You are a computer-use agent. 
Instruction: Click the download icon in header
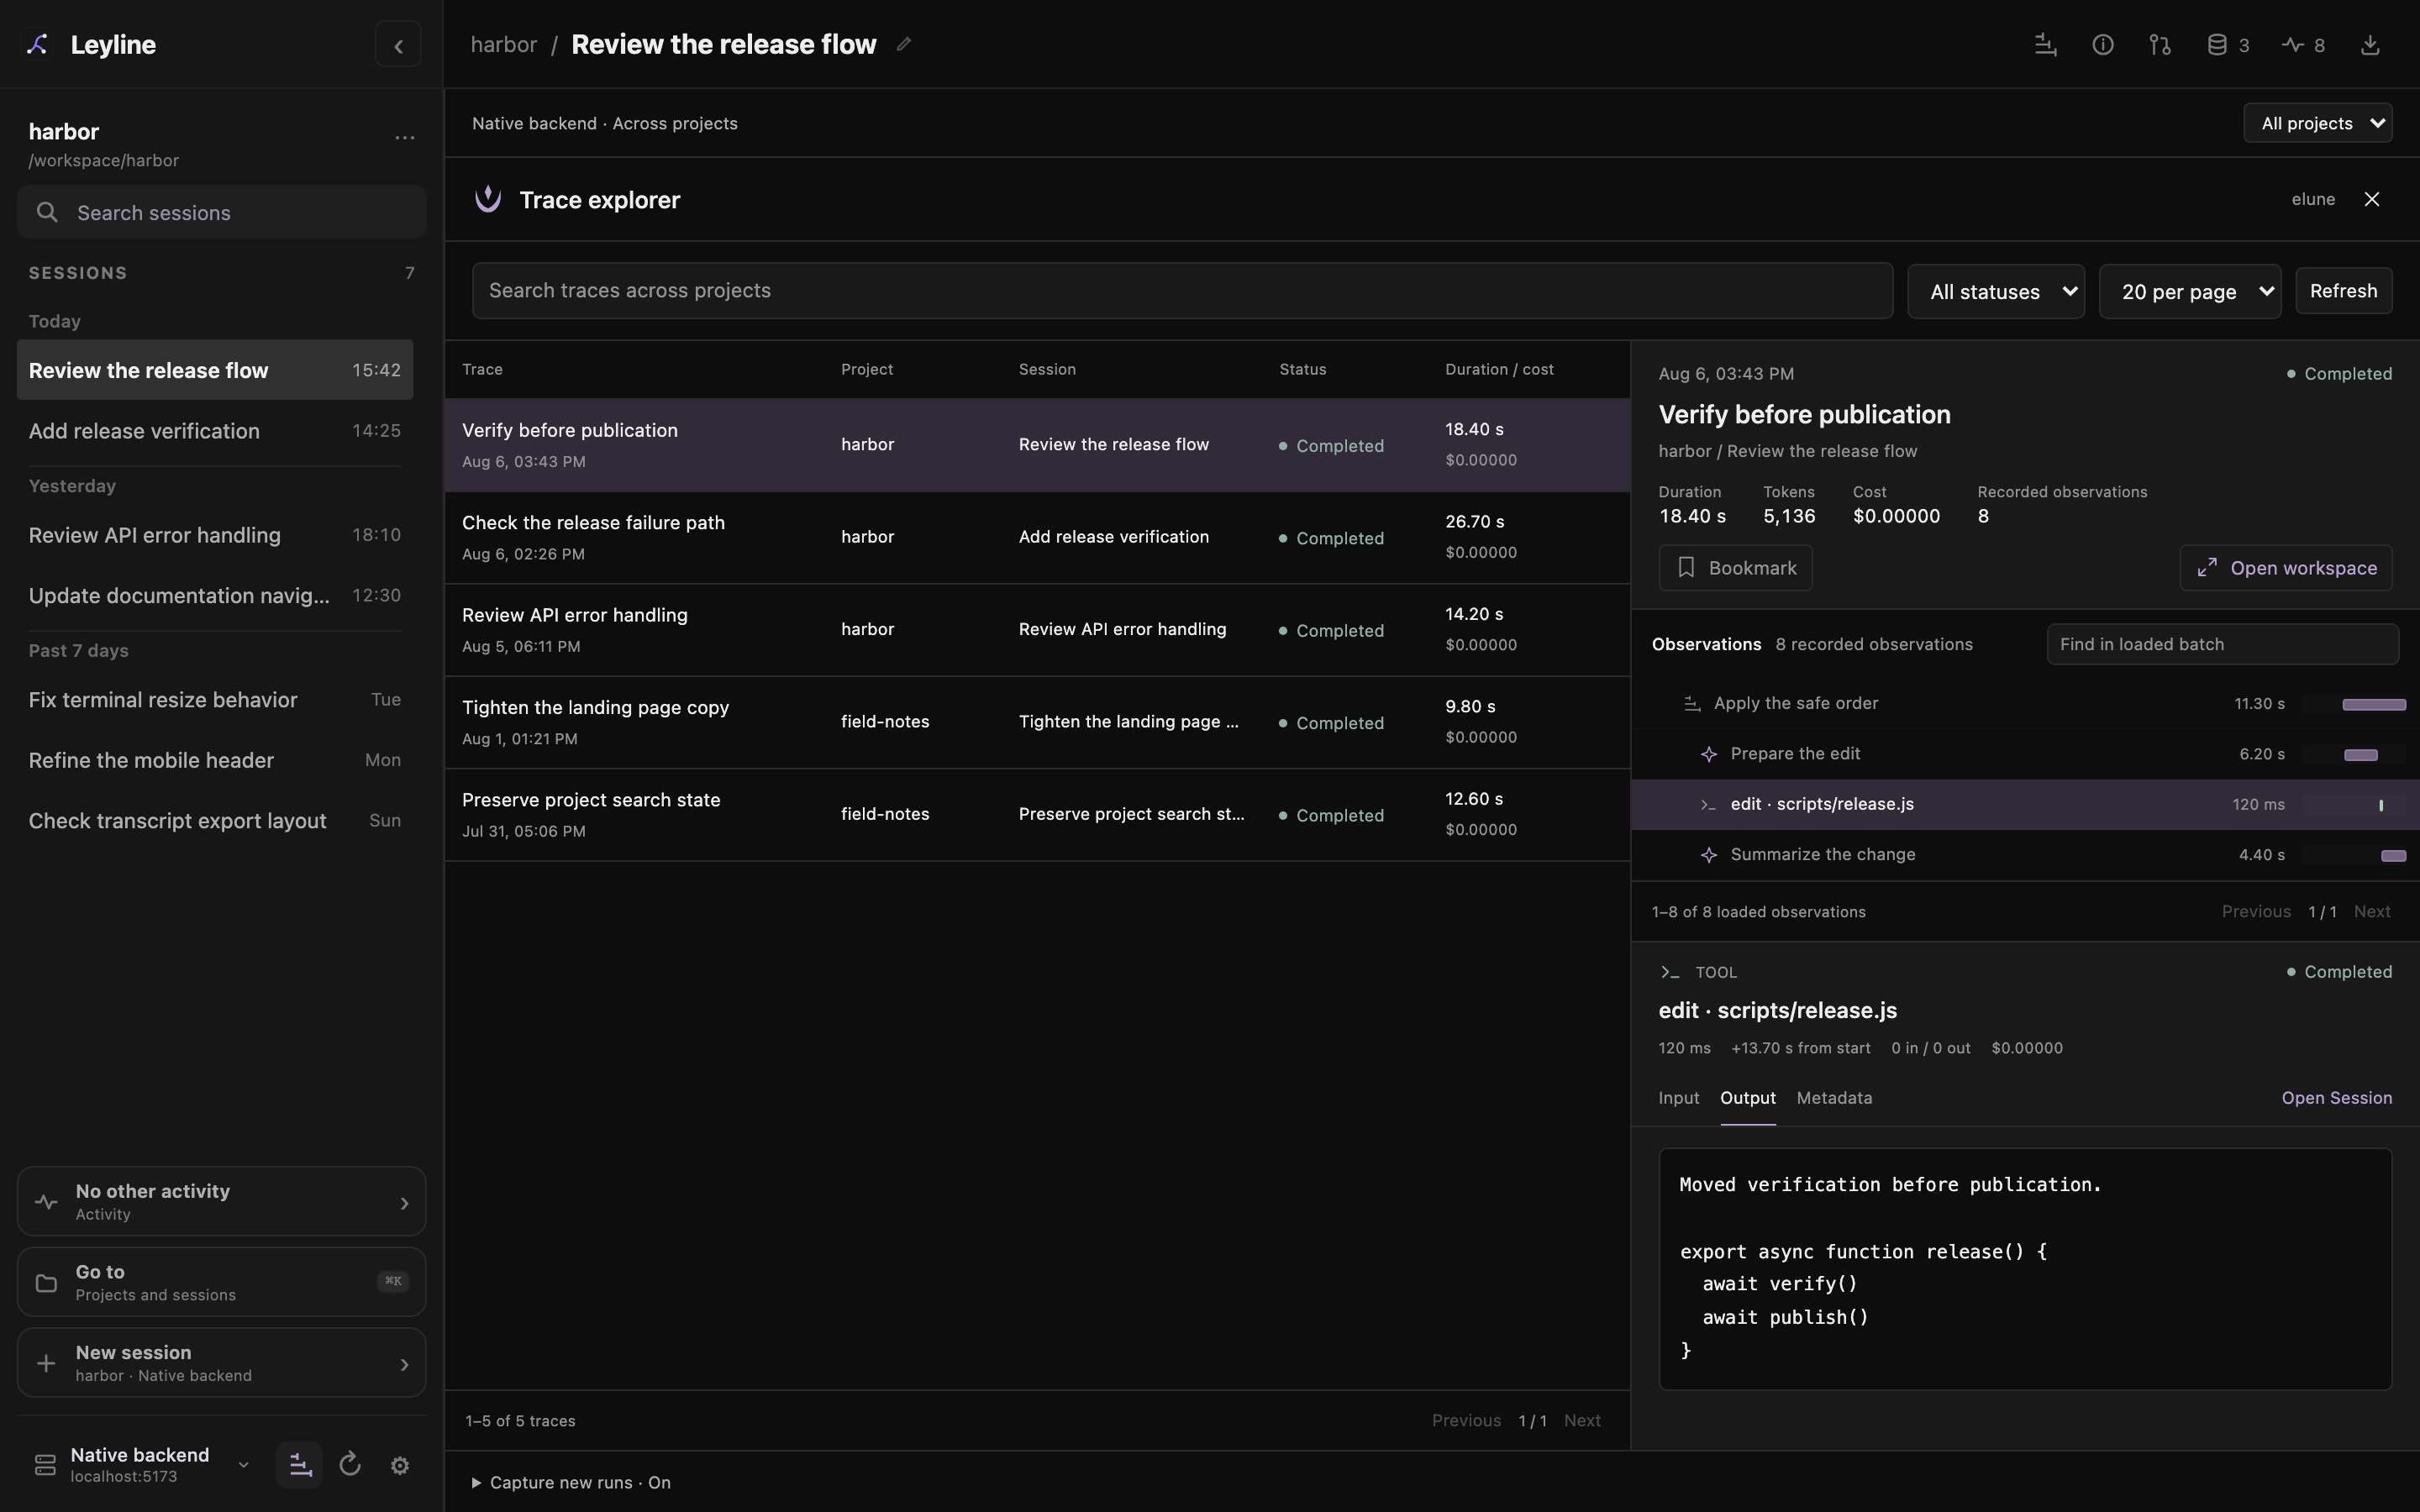click(x=2369, y=45)
